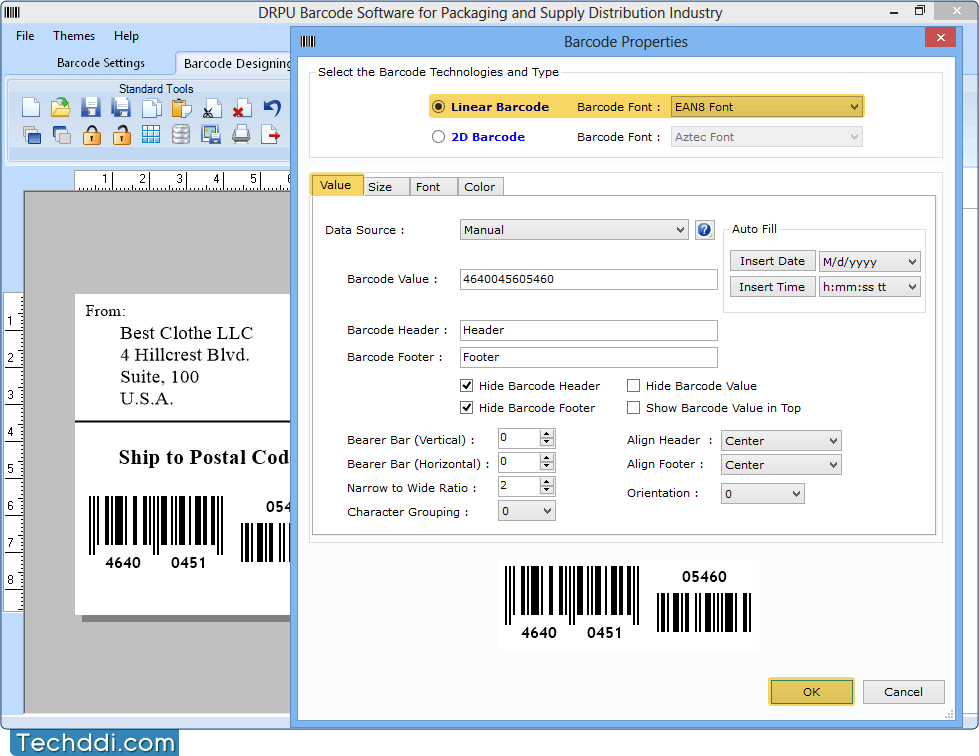
Task: Open the Align Footer dropdown
Action: [x=780, y=464]
